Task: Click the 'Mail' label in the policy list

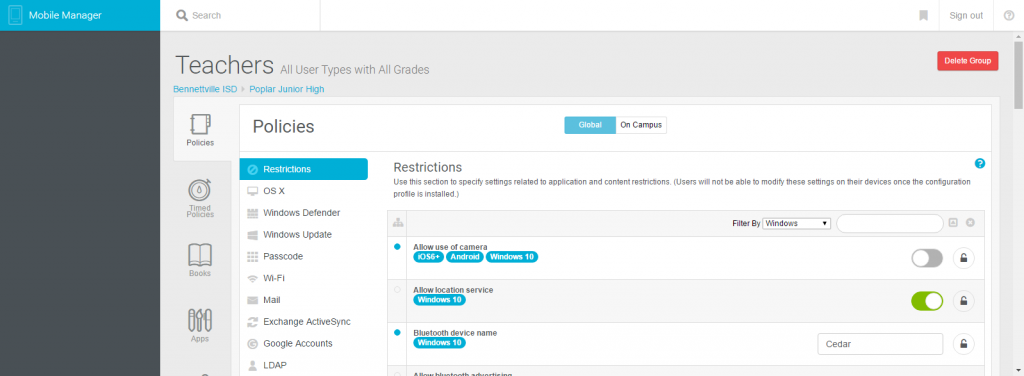Action: [x=272, y=300]
